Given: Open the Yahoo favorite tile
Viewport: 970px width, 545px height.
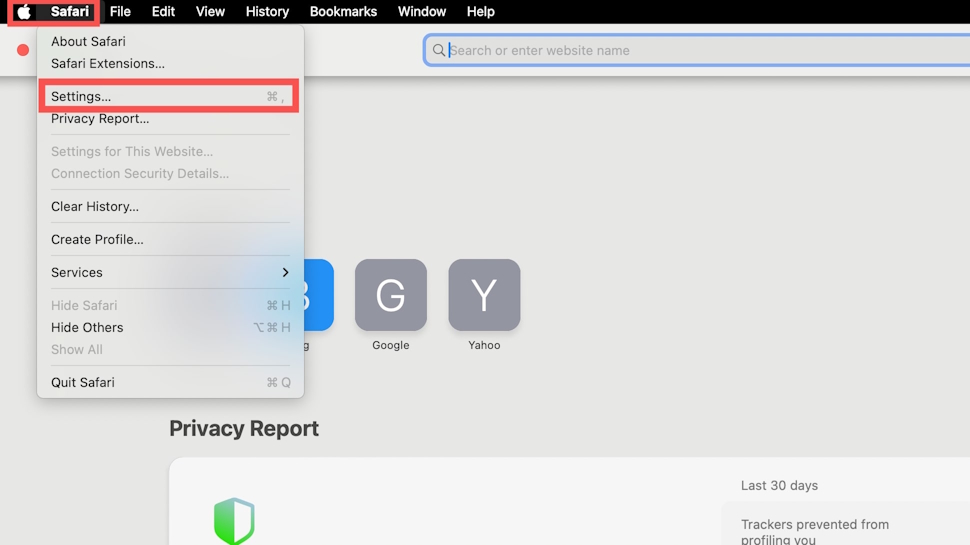Looking at the screenshot, I should [x=484, y=295].
